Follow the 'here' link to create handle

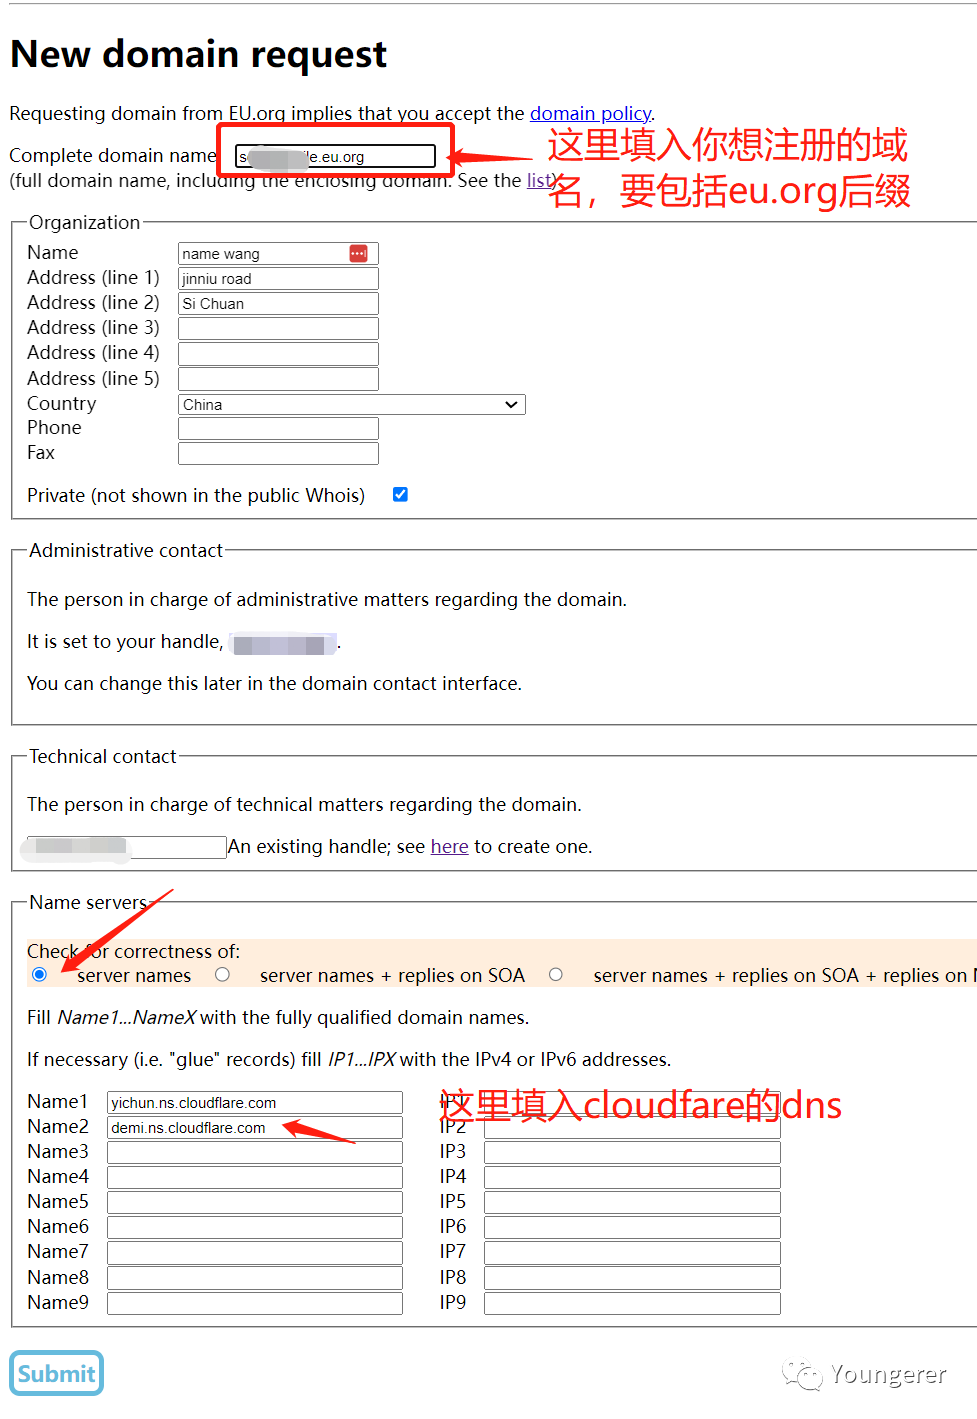(449, 847)
